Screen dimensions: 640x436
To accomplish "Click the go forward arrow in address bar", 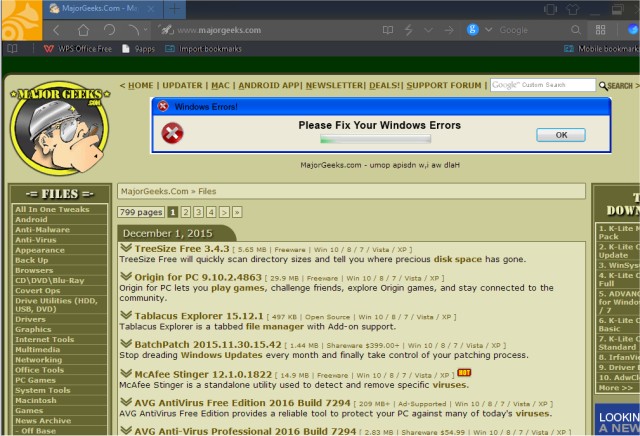I will (x=449, y=30).
